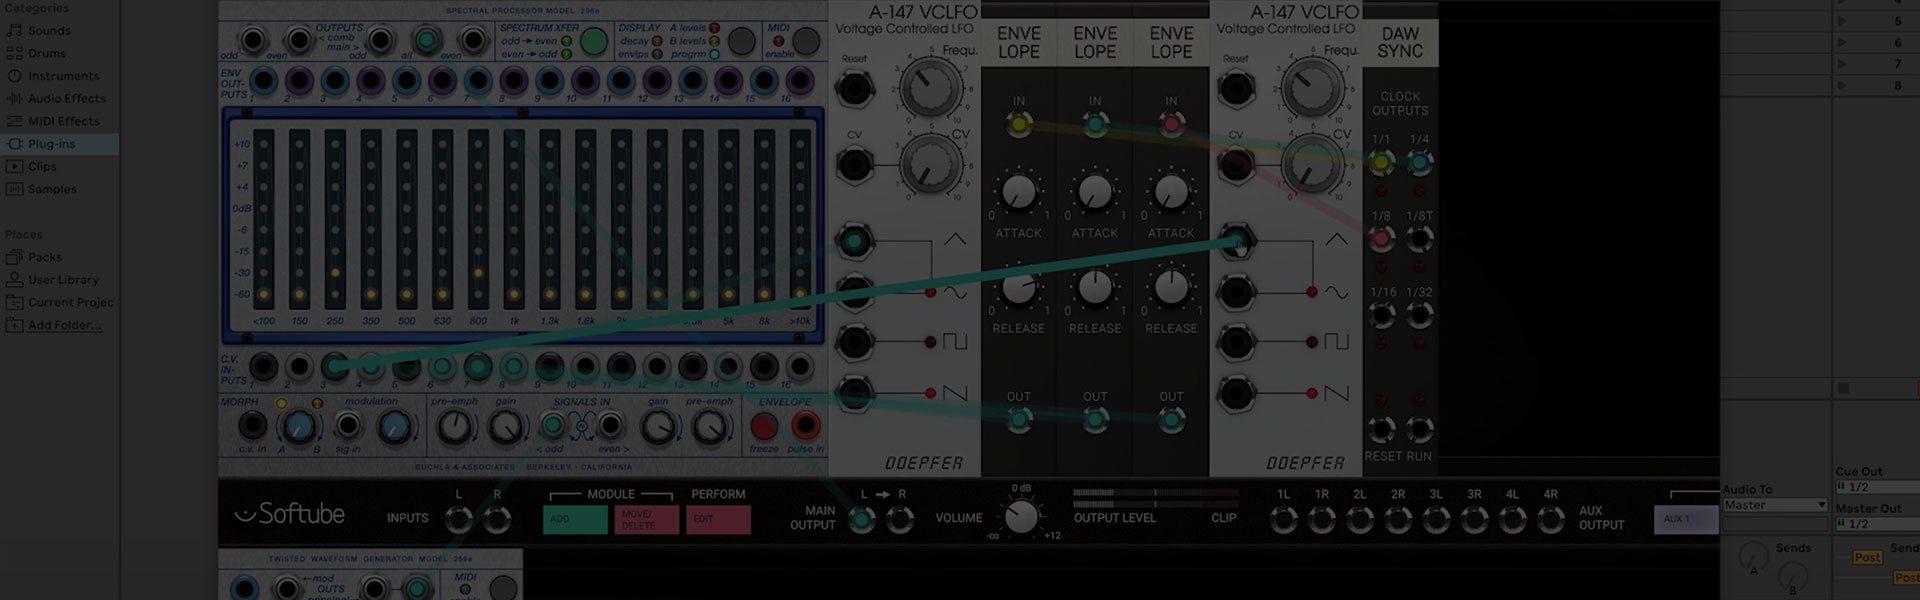Click the Instruments category icon in browser
The image size is (1920, 600).
click(14, 76)
